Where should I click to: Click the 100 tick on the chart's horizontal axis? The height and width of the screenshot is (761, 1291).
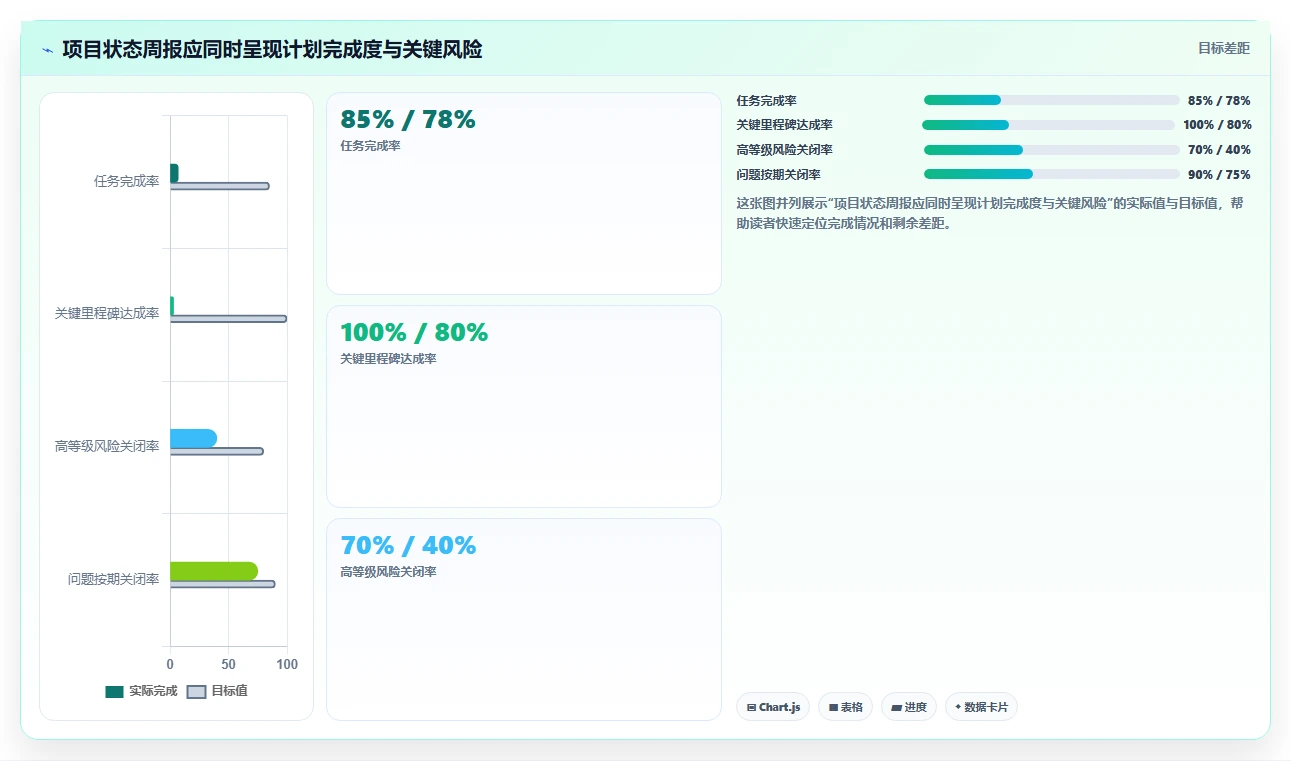click(287, 665)
